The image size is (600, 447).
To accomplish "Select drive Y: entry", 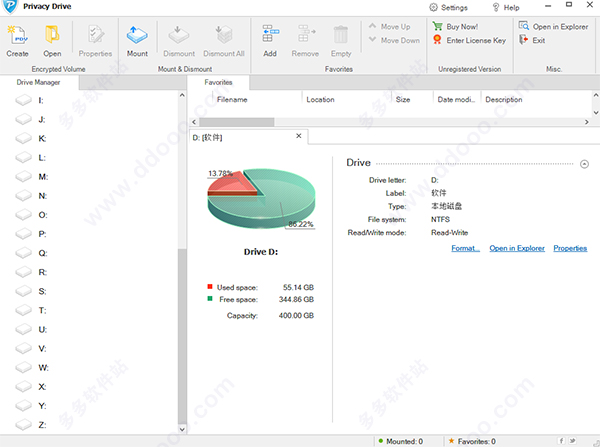I will coord(31,406).
